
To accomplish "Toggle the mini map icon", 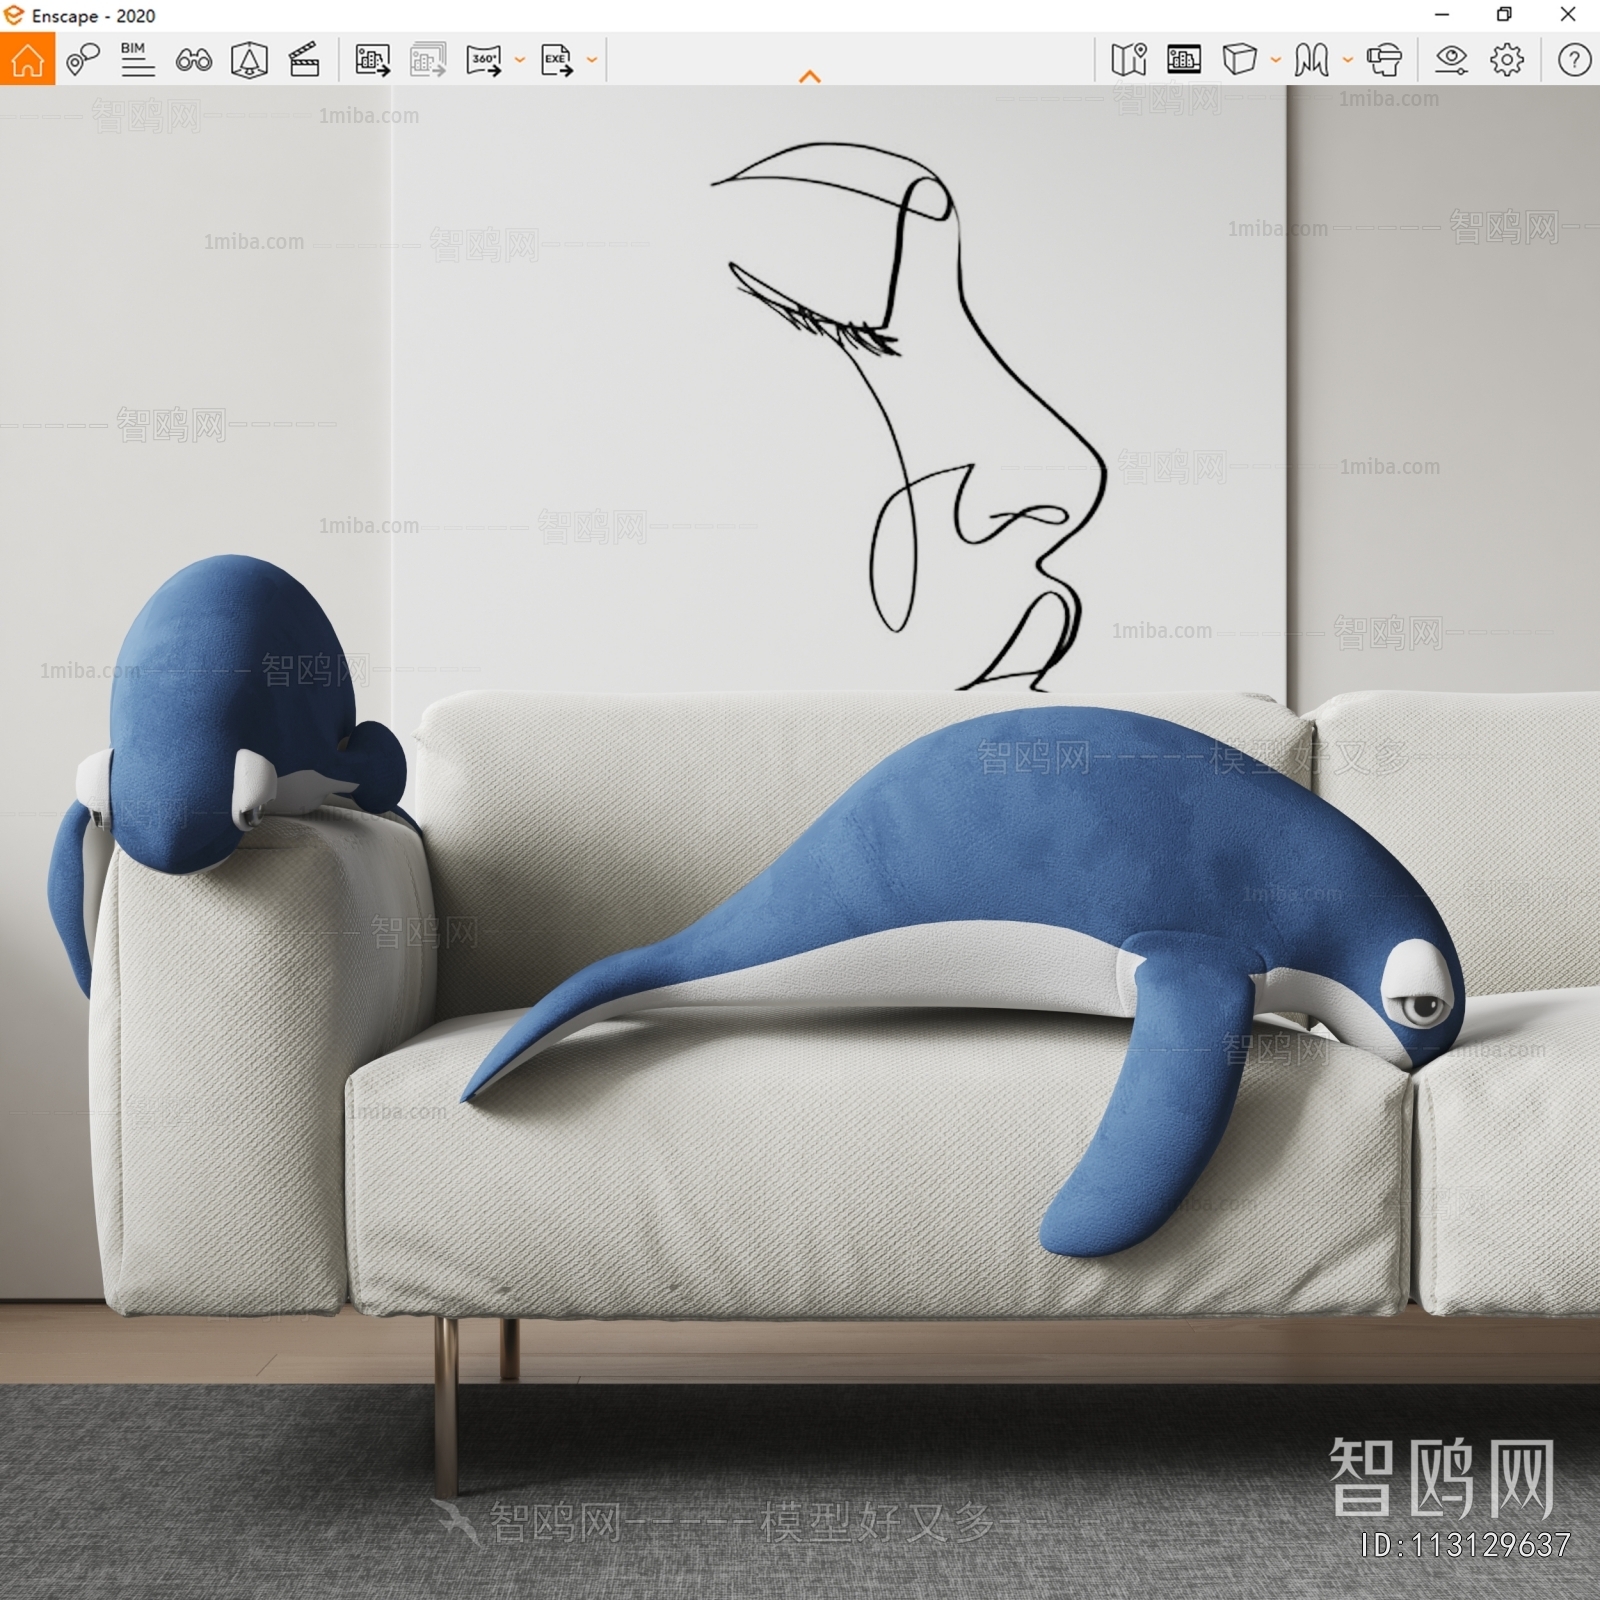I will 1129,60.
